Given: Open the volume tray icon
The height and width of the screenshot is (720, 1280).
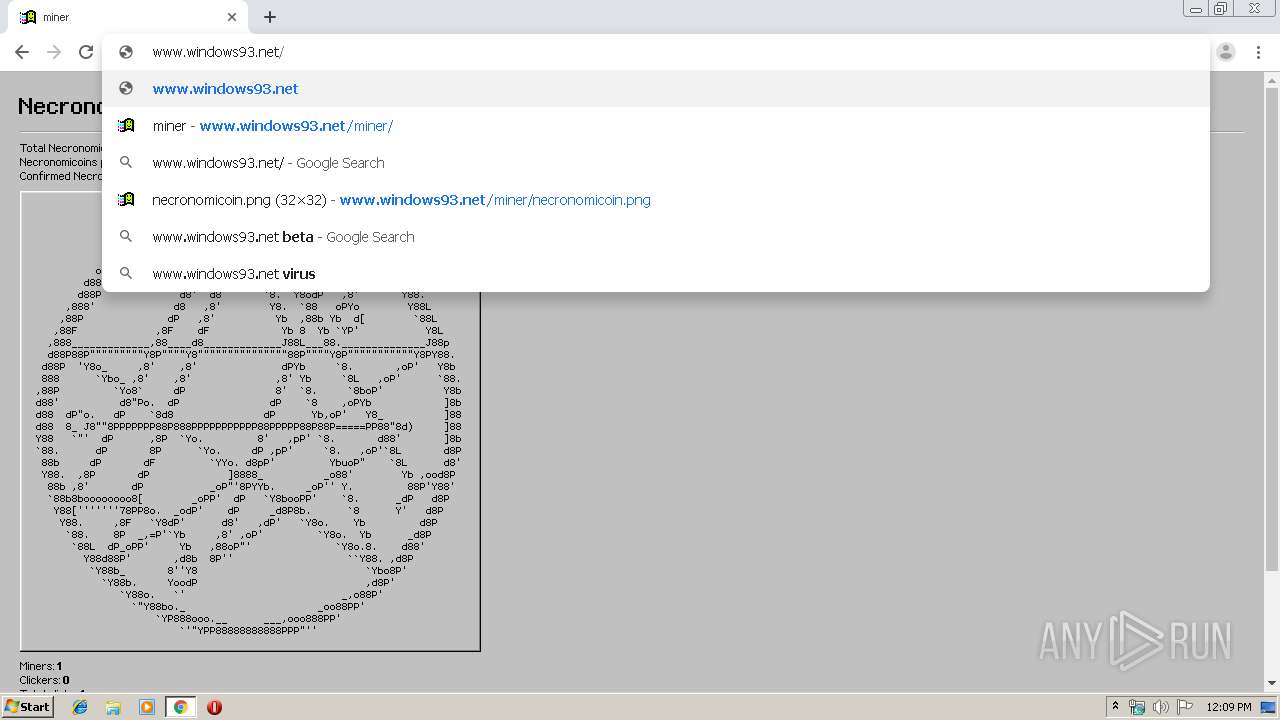Looking at the screenshot, I should 1161,707.
